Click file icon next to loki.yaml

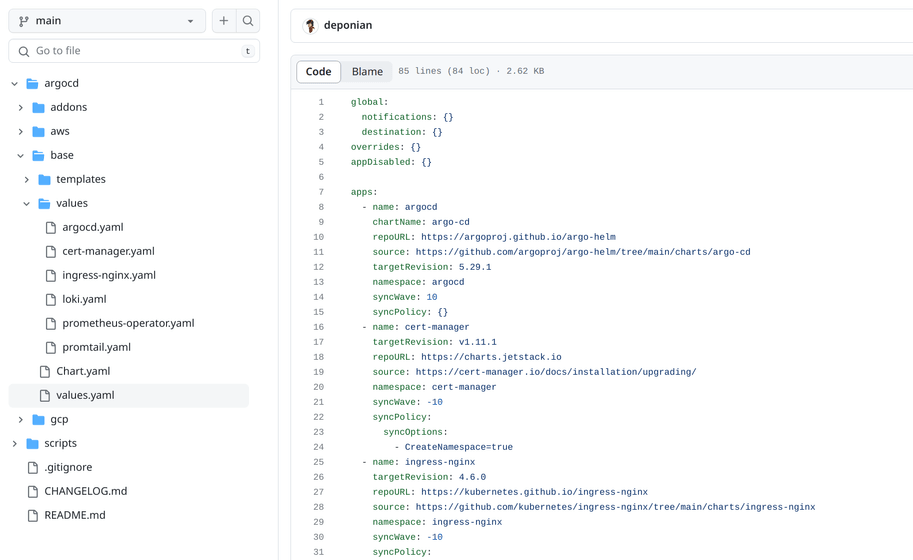[51, 300]
